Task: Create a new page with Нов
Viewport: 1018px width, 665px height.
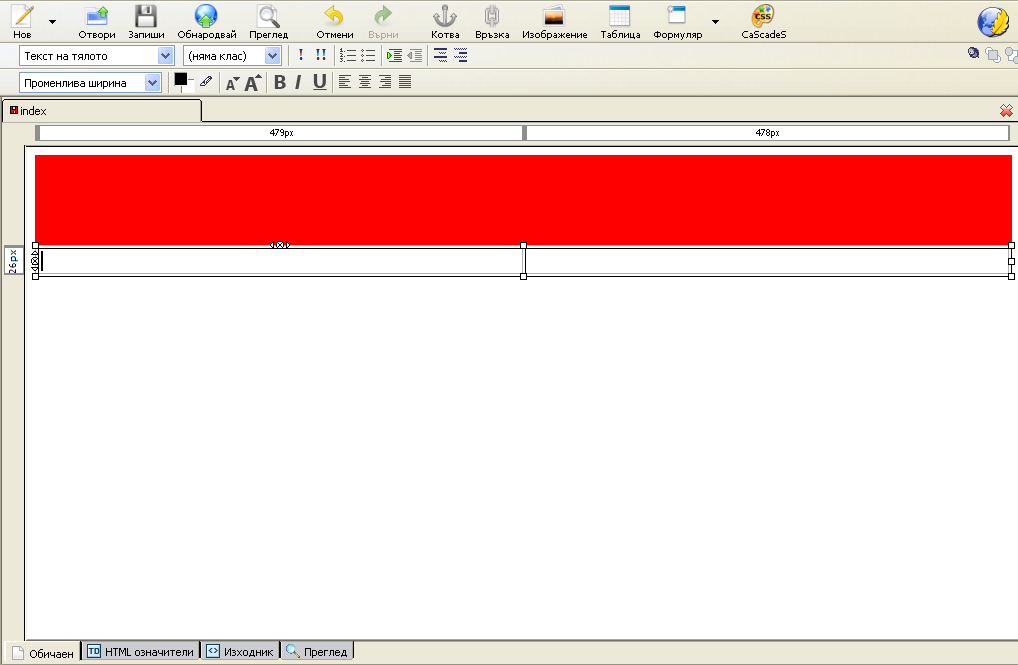Action: [x=22, y=21]
